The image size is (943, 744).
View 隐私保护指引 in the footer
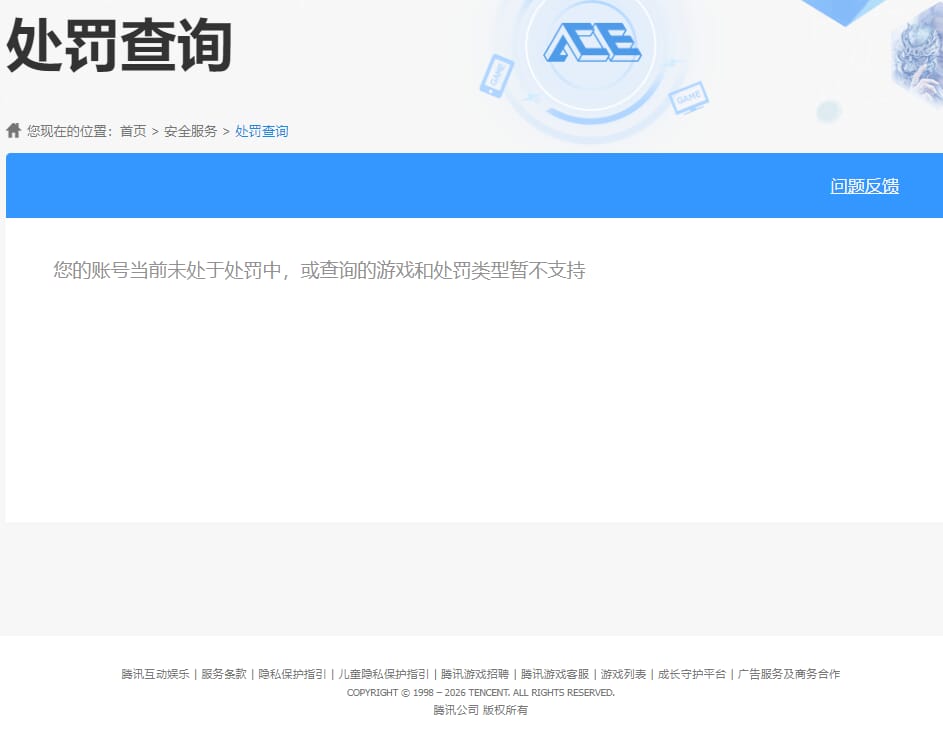tap(292, 674)
